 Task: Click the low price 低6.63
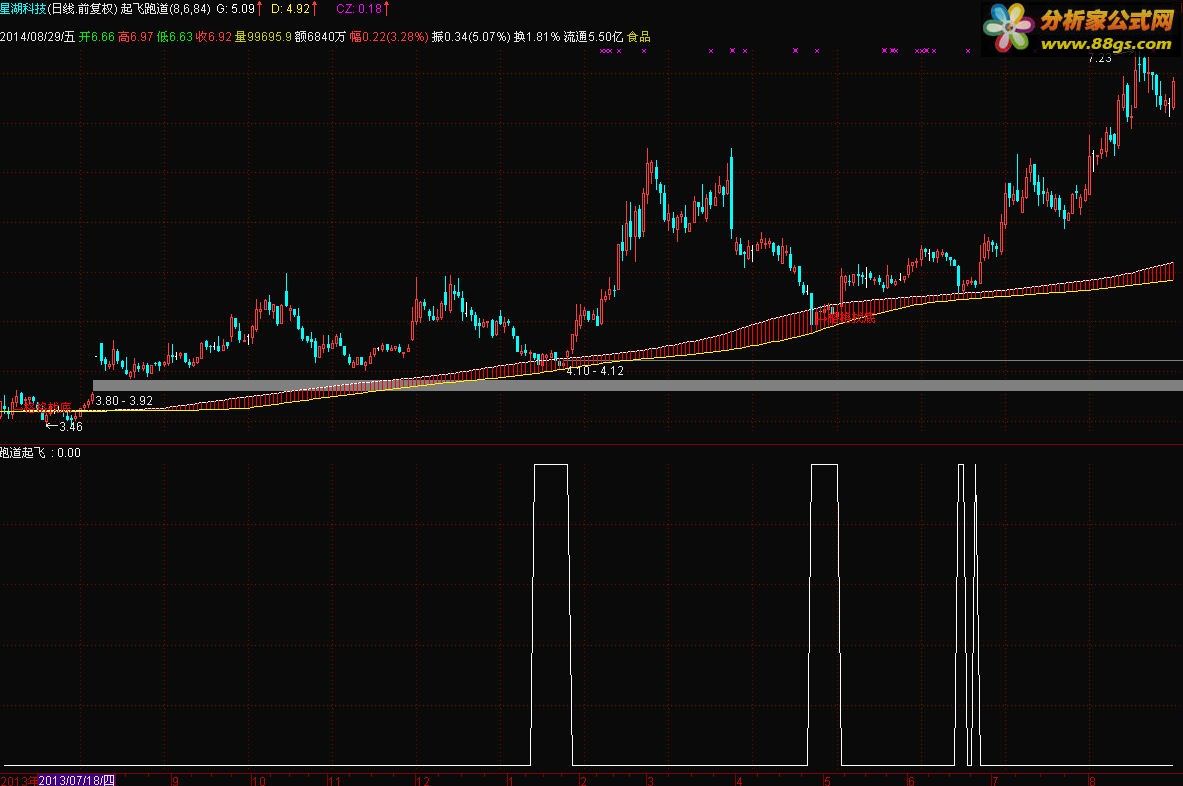(175, 36)
